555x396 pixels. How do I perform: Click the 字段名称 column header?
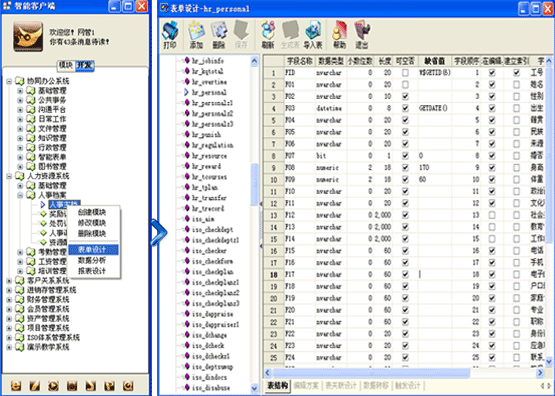pyautogui.click(x=300, y=61)
